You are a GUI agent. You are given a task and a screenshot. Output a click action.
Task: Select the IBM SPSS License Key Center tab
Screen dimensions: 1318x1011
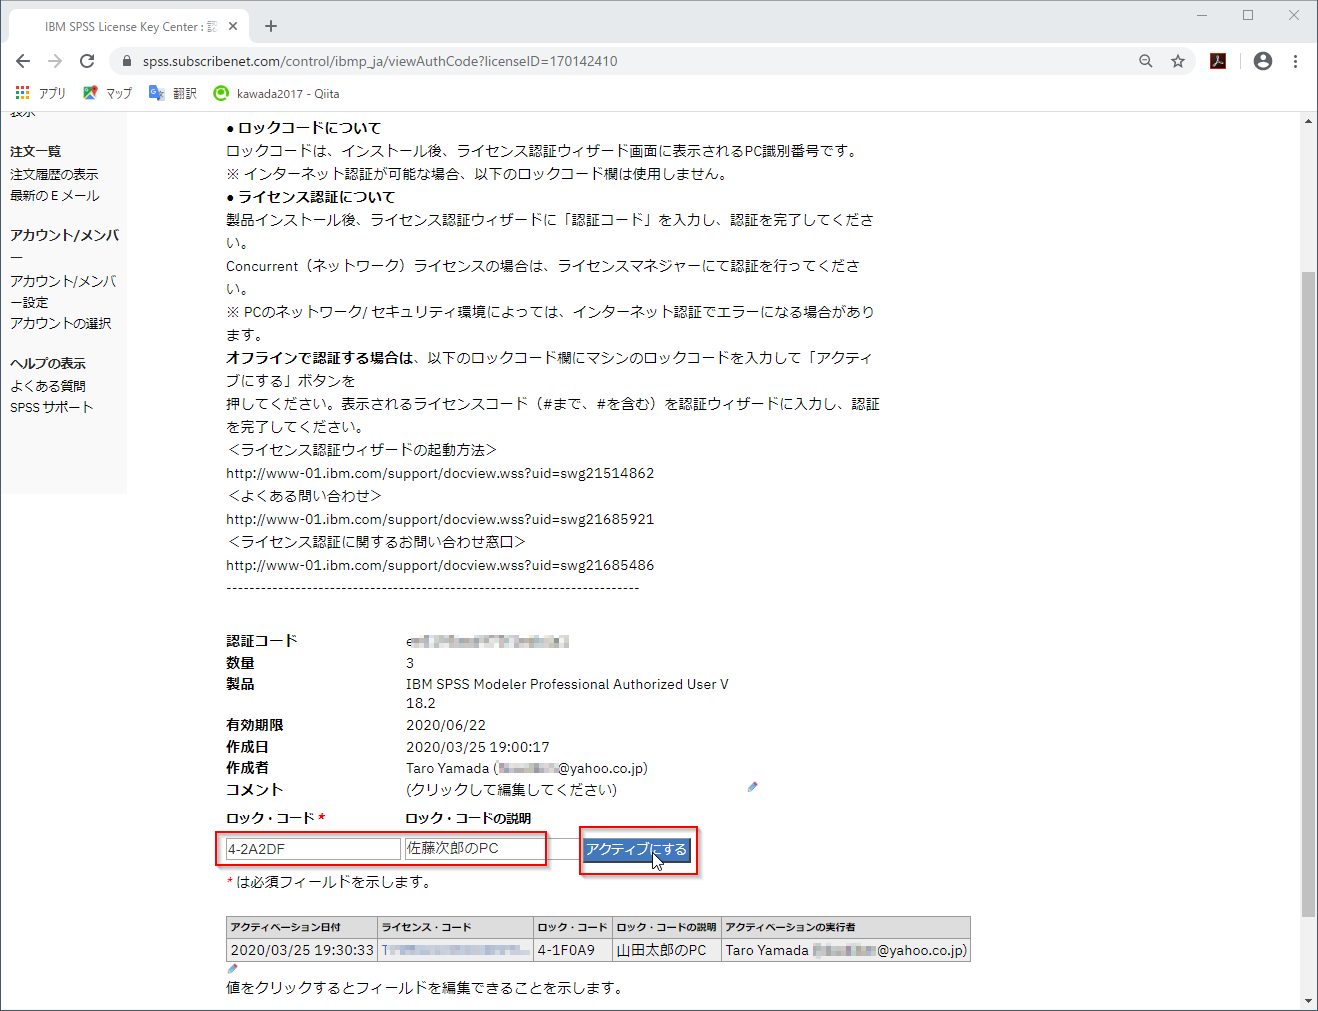(130, 26)
